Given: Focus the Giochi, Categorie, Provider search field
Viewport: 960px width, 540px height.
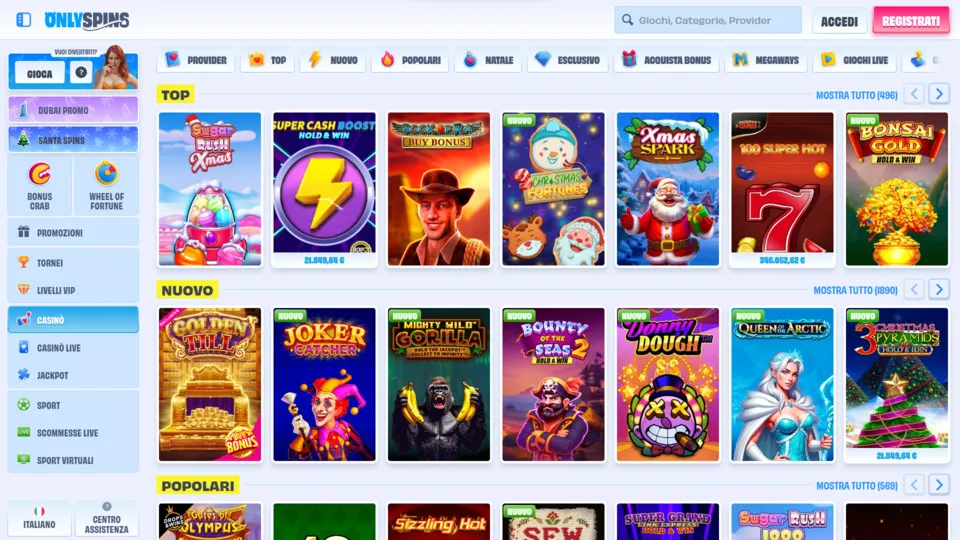Looking at the screenshot, I should coord(708,20).
